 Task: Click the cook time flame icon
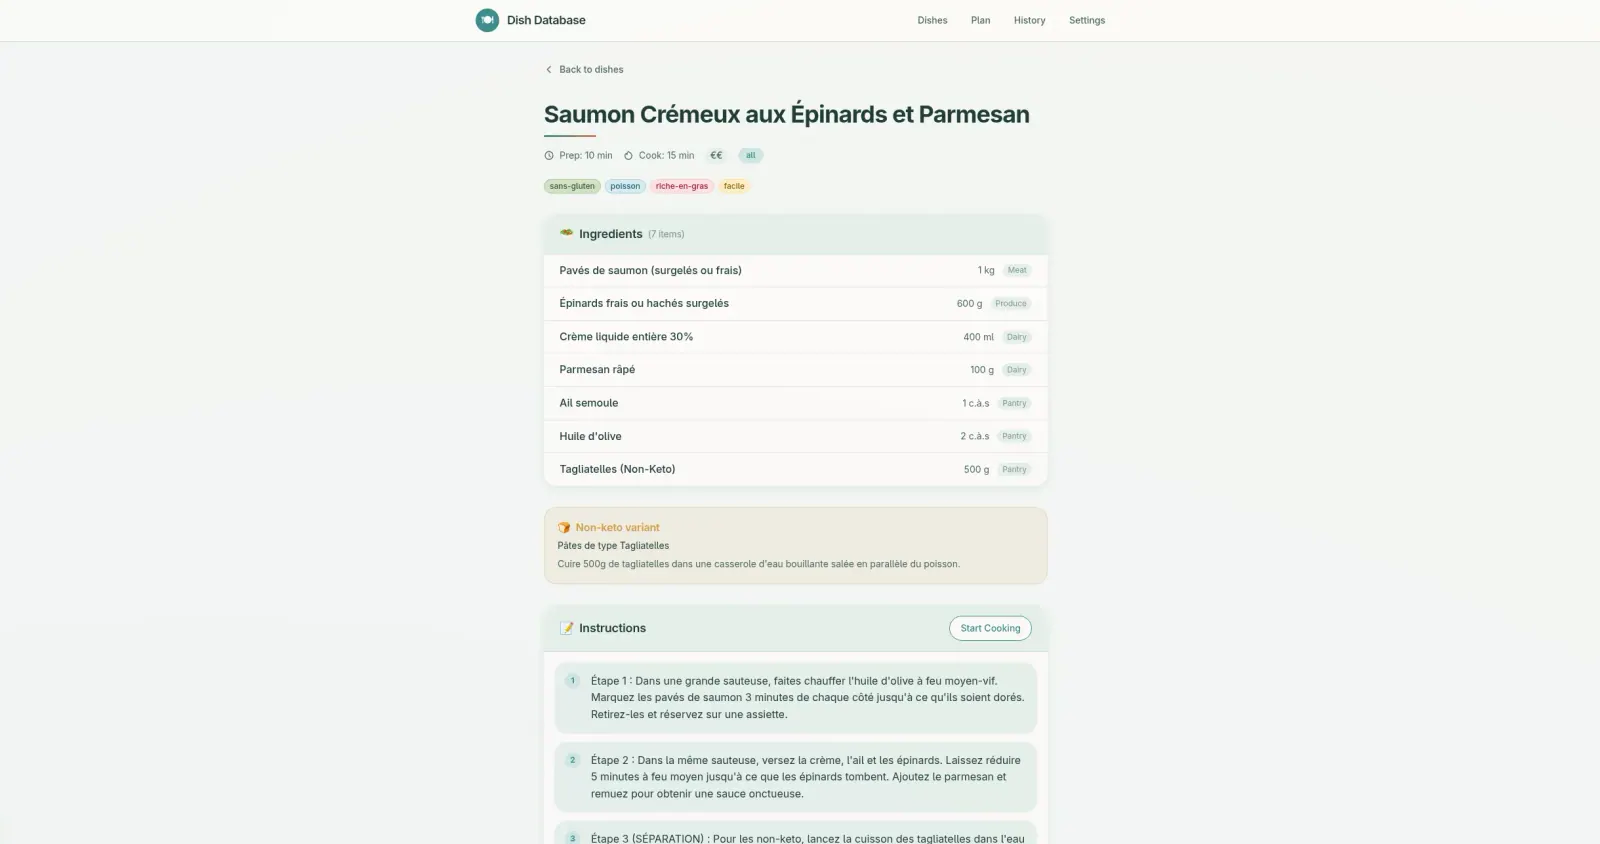[x=628, y=156]
